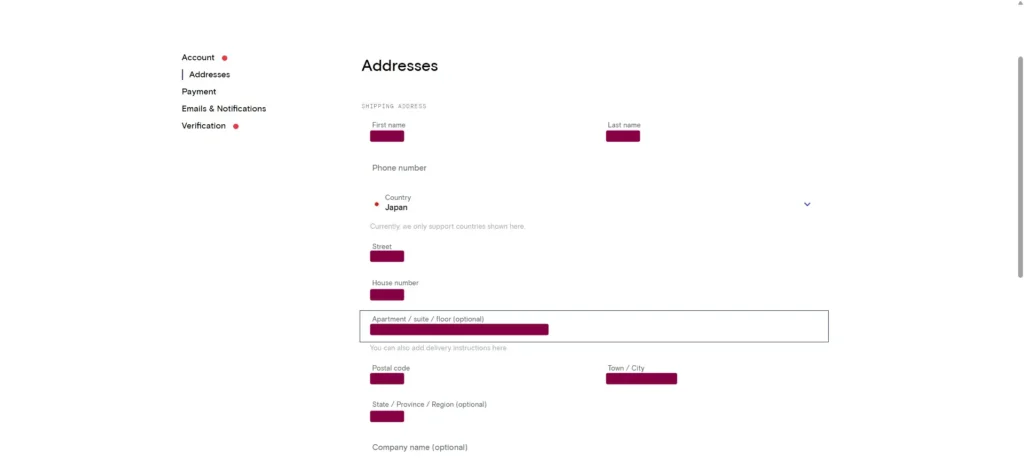Click the red dot next to Verification
Viewport: 1024px width, 474px height.
(236, 126)
